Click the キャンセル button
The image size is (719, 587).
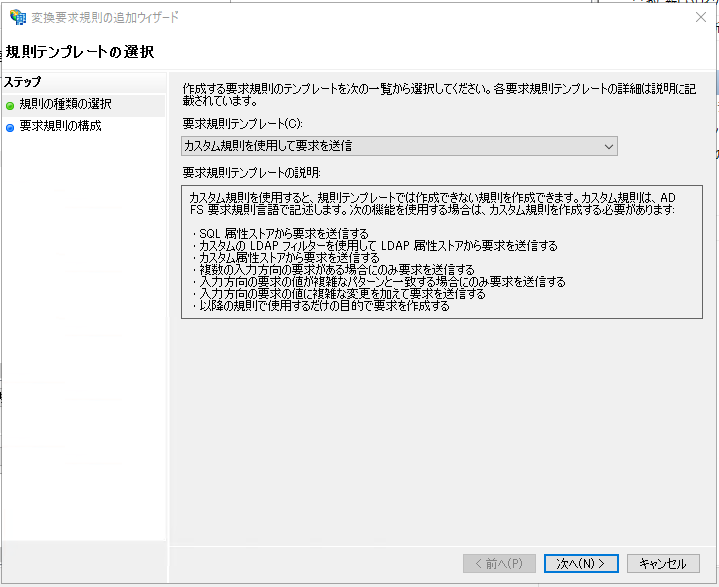tap(663, 564)
